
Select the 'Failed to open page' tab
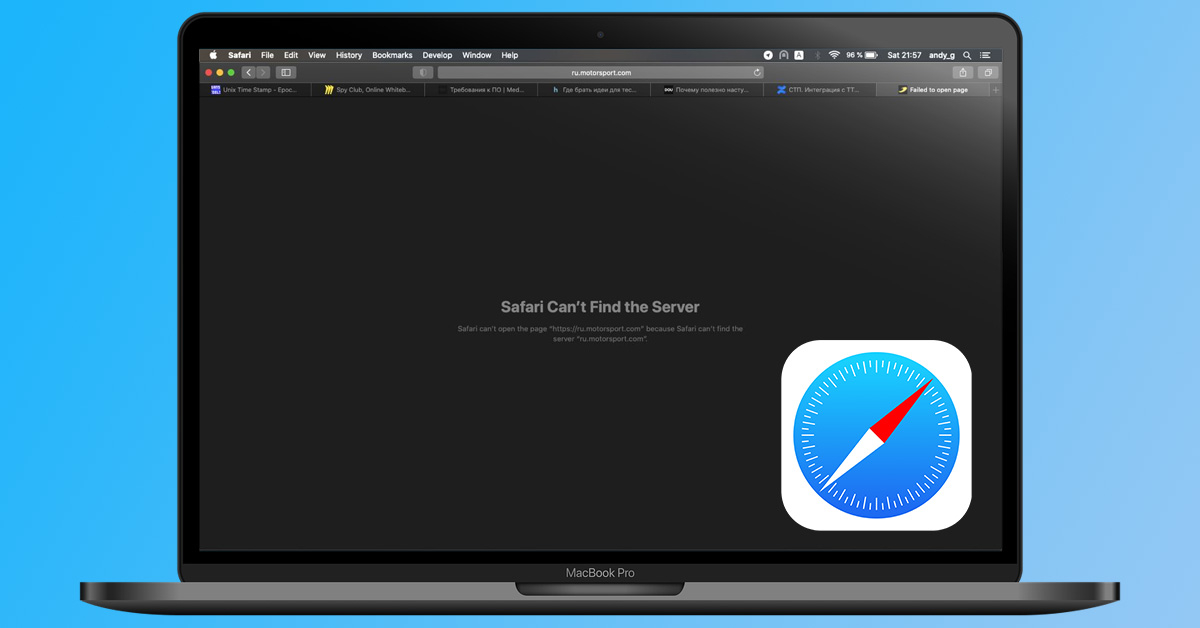pos(938,90)
